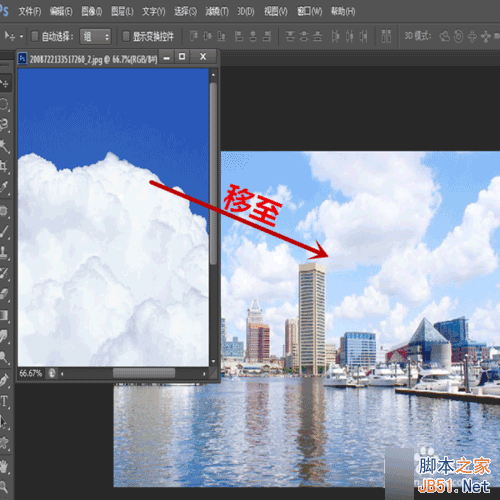This screenshot has width=500, height=500.
Task: Select the Hand tool
Action: pos(4,466)
